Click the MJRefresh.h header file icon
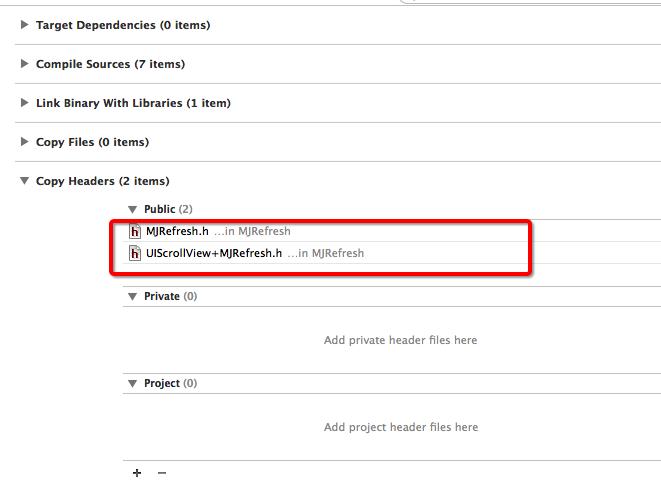 136,232
